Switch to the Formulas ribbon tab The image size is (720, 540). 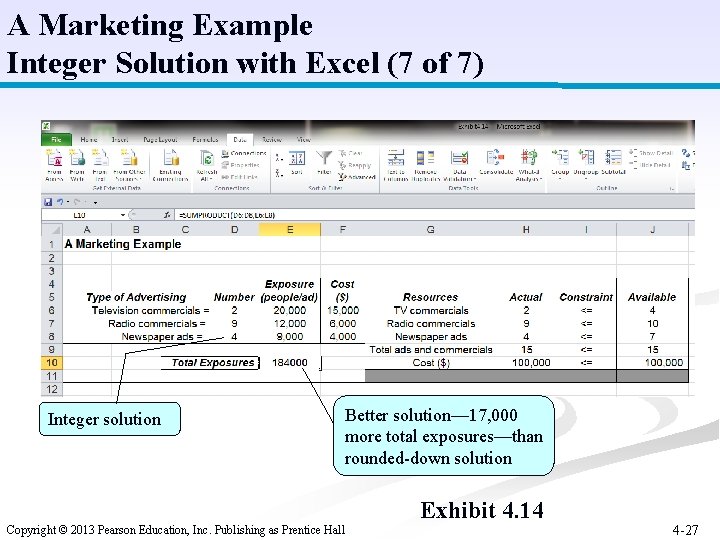pyautogui.click(x=205, y=140)
